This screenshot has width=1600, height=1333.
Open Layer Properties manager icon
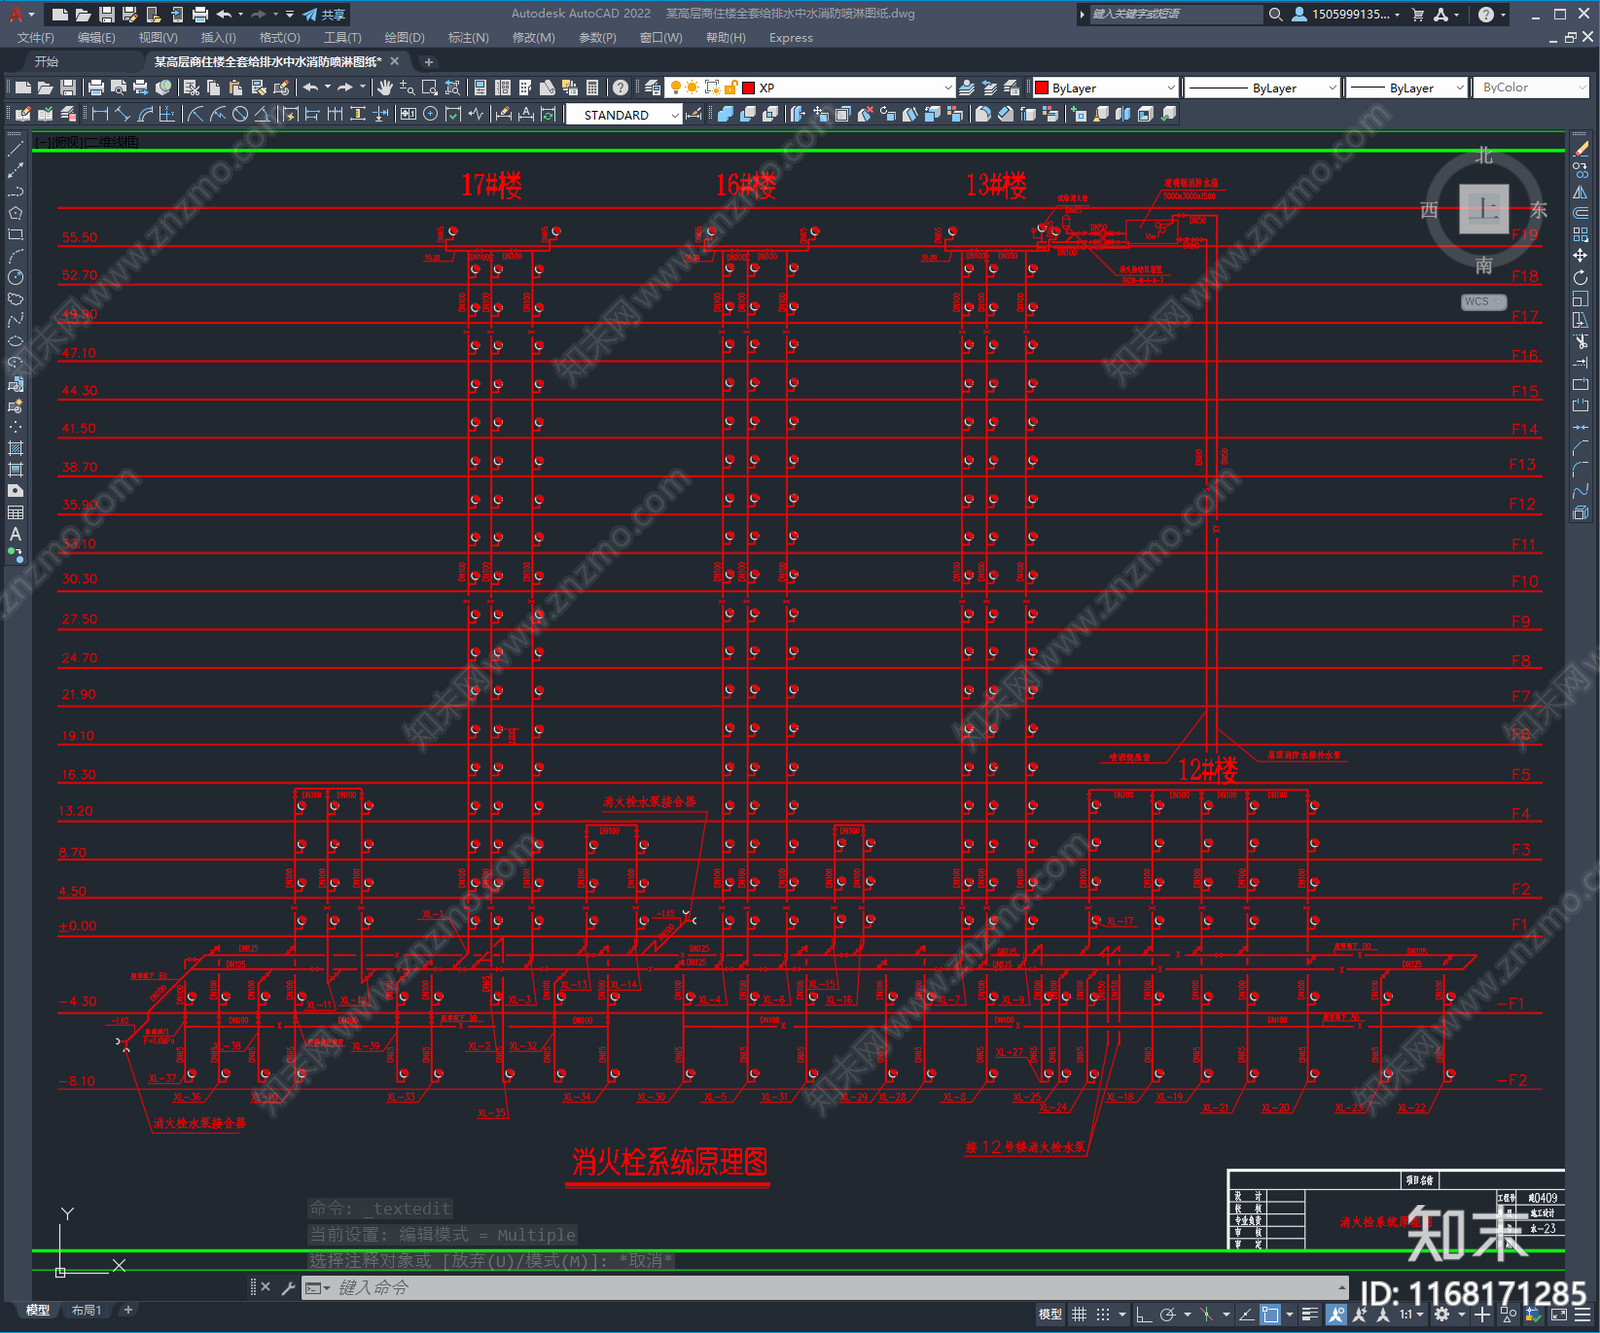tap(652, 88)
